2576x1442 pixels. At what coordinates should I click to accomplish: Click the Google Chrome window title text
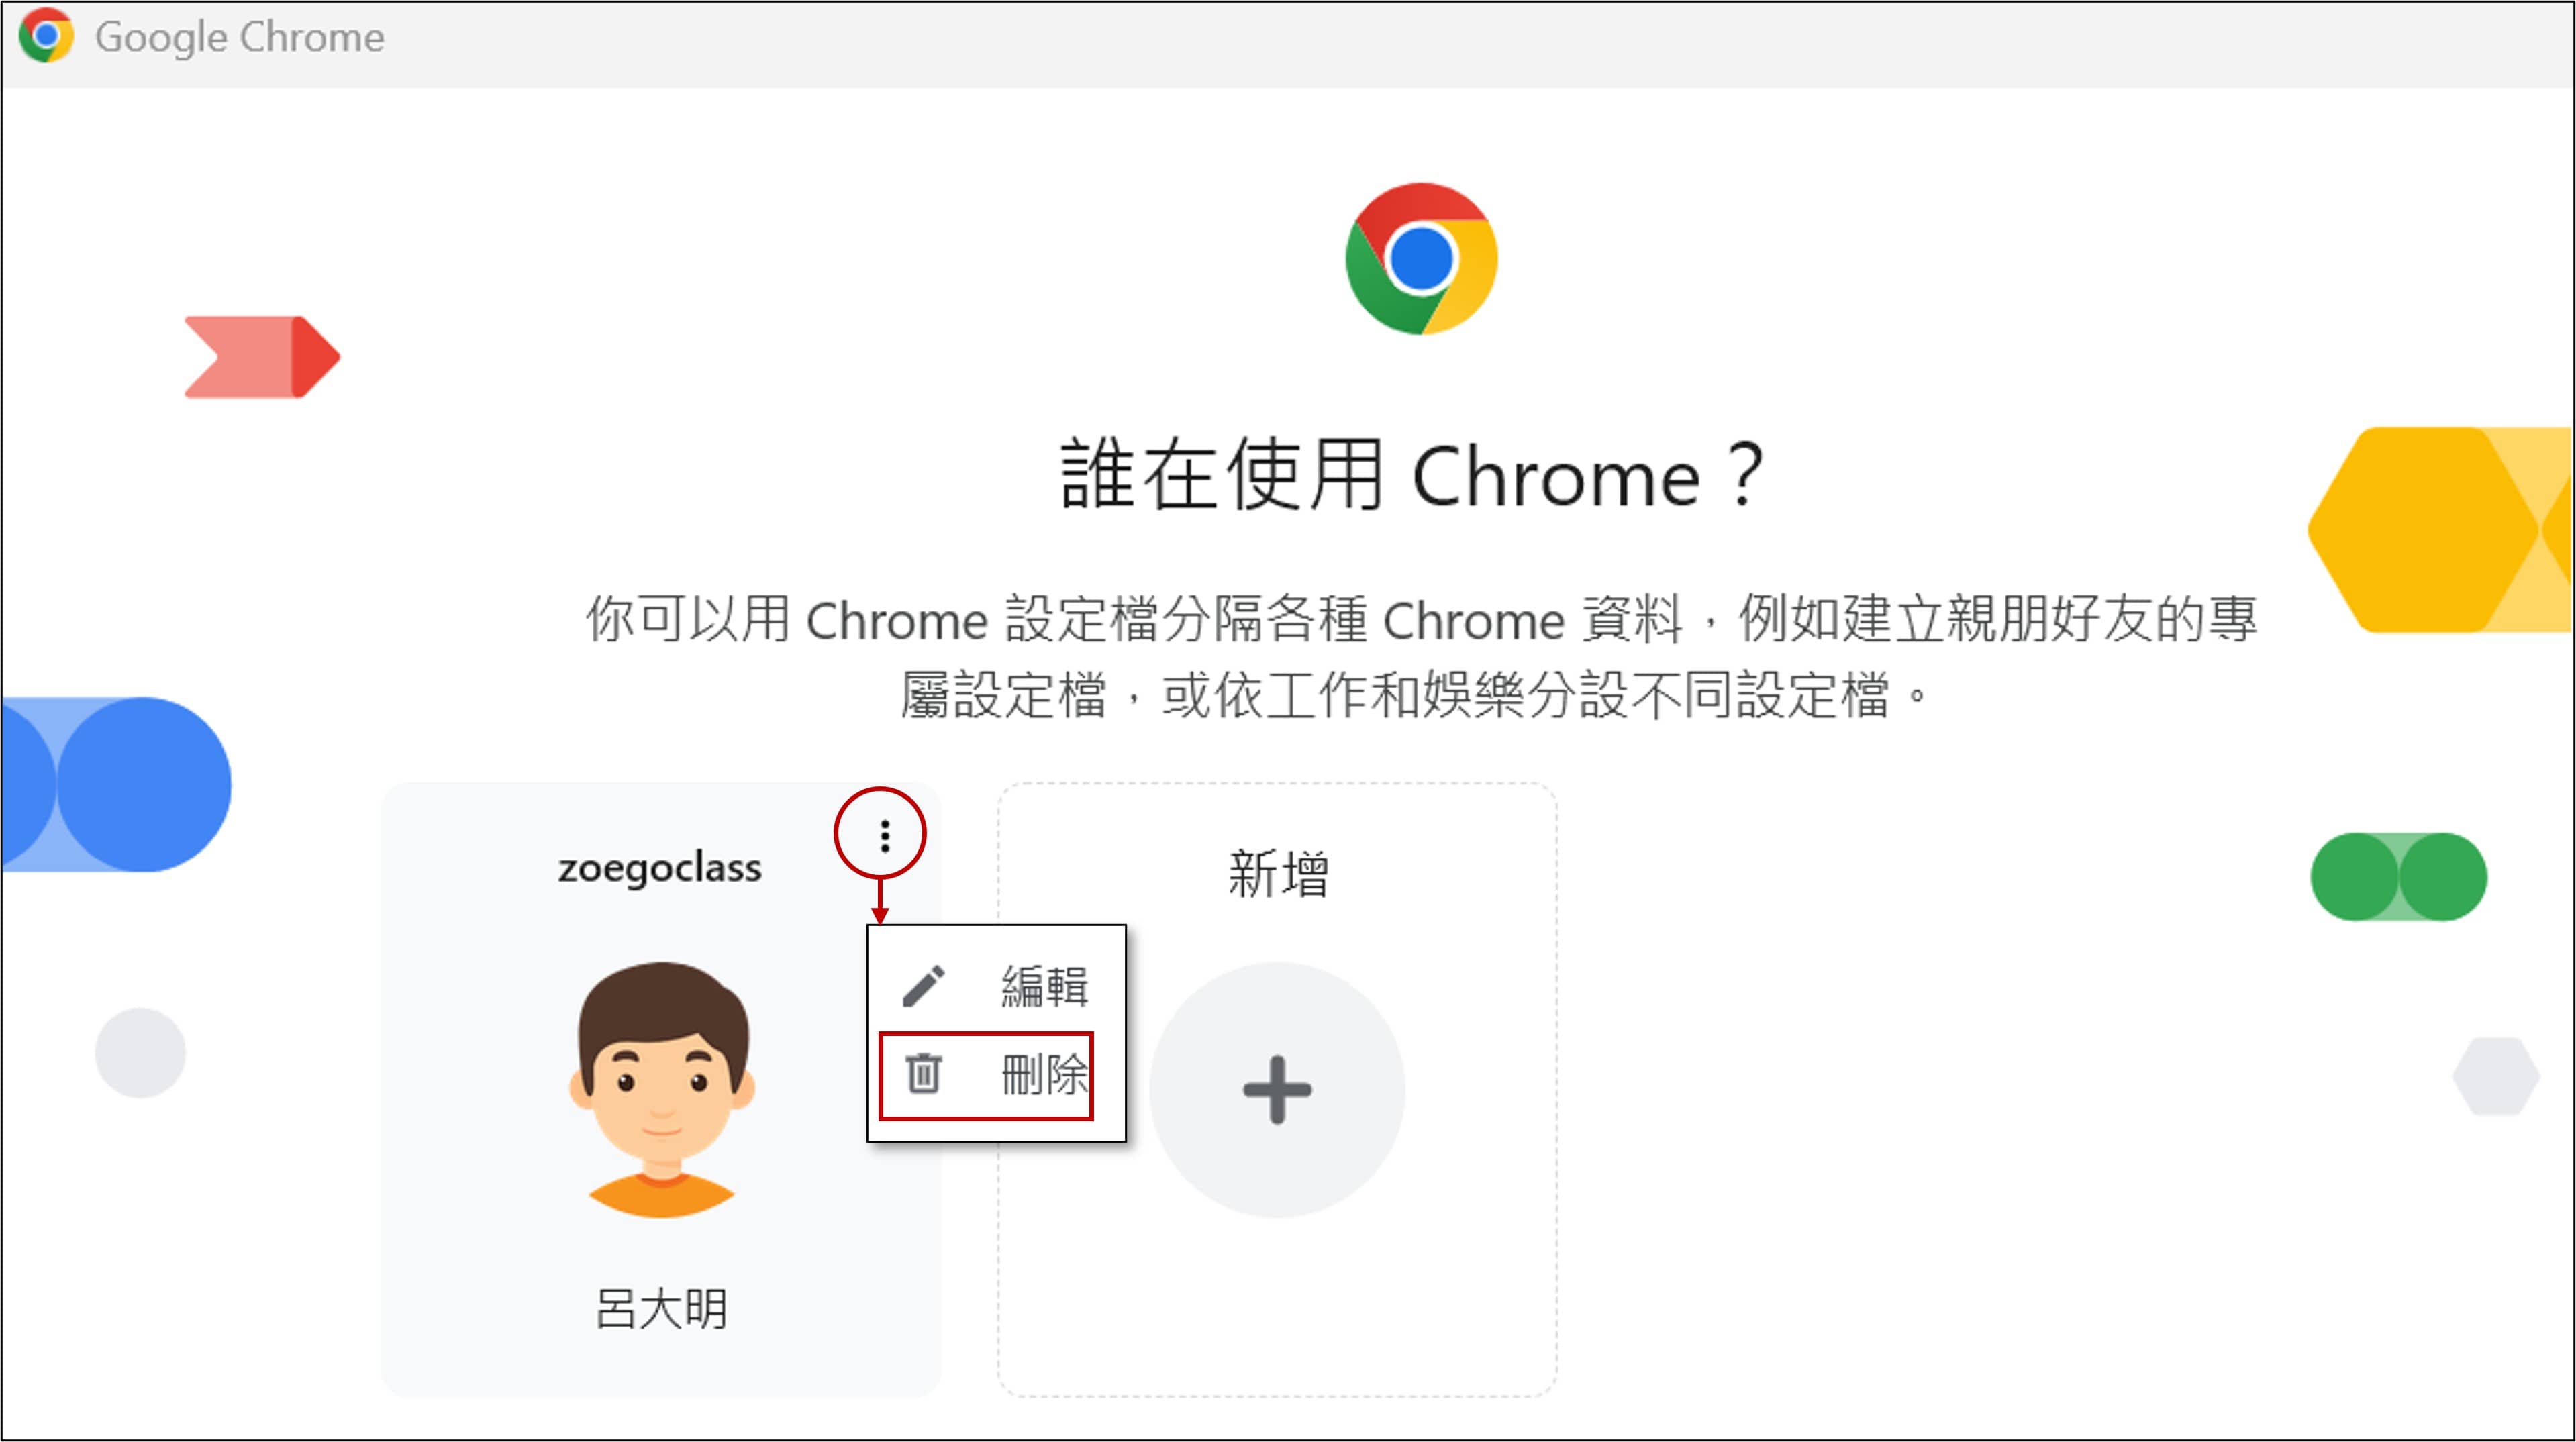click(x=239, y=37)
